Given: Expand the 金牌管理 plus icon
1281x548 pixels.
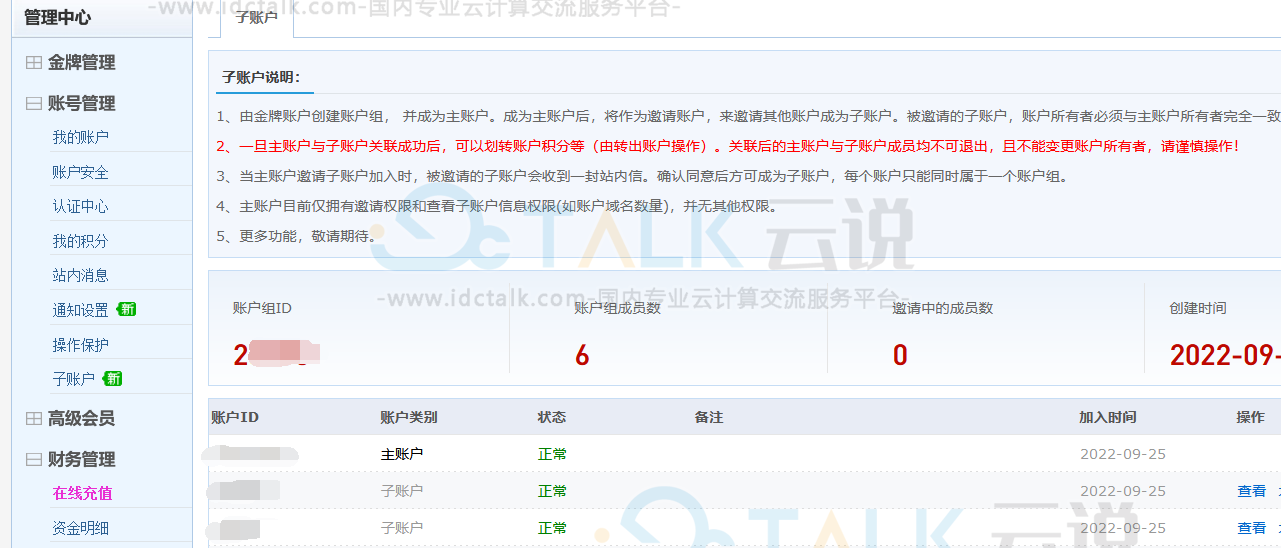Looking at the screenshot, I should 33,63.
